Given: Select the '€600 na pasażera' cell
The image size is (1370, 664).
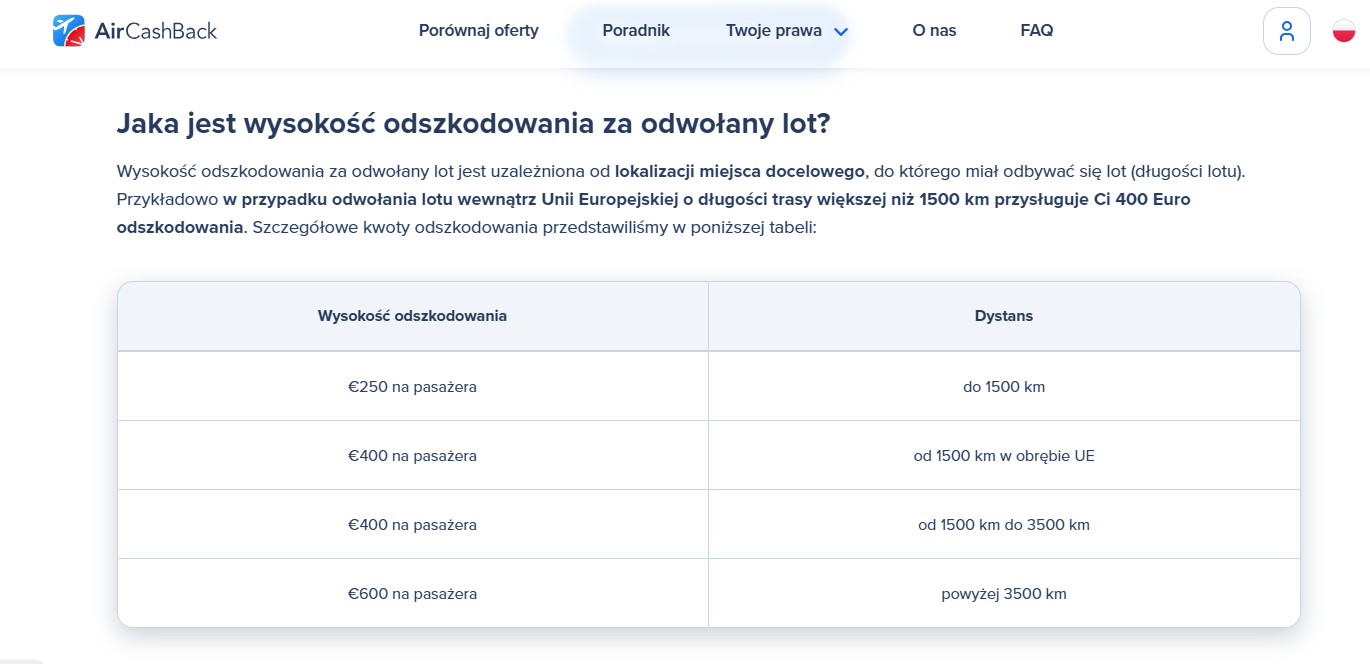Looking at the screenshot, I should (412, 593).
